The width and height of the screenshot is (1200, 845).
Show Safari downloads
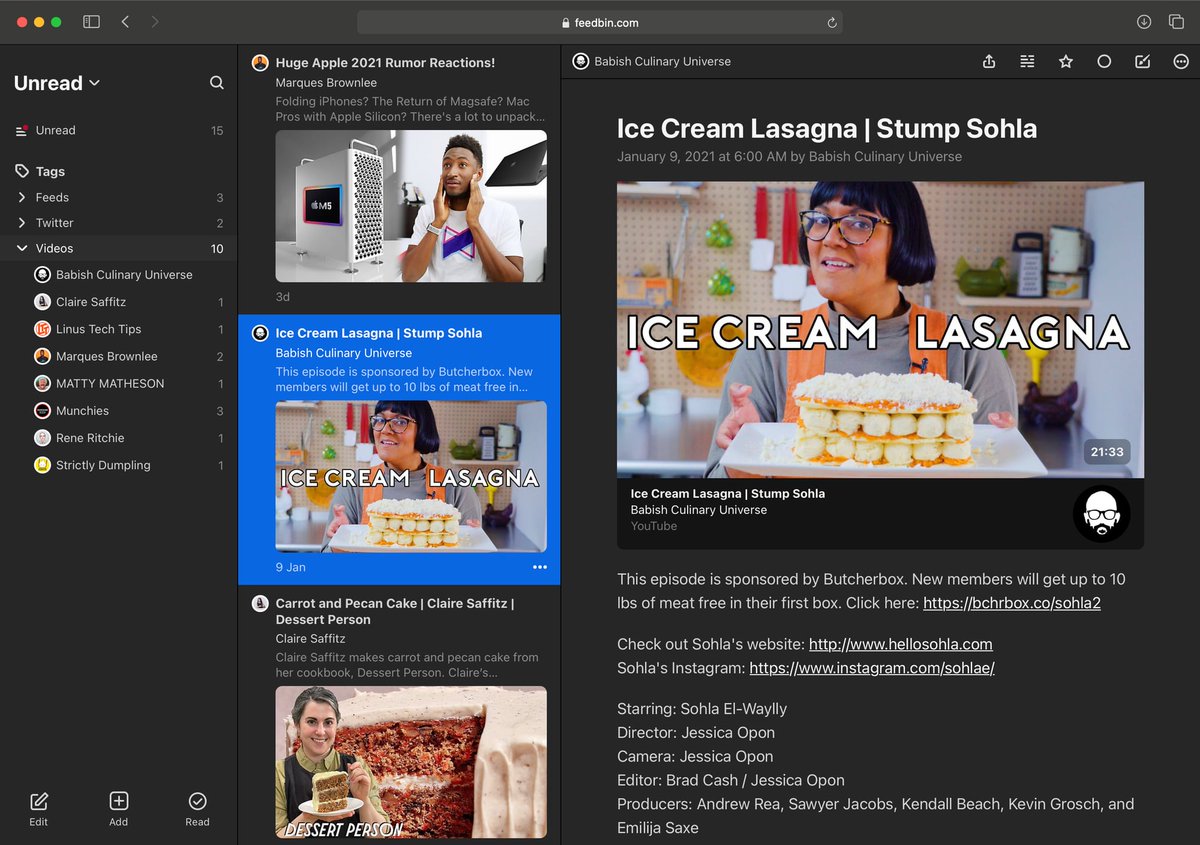click(1144, 22)
